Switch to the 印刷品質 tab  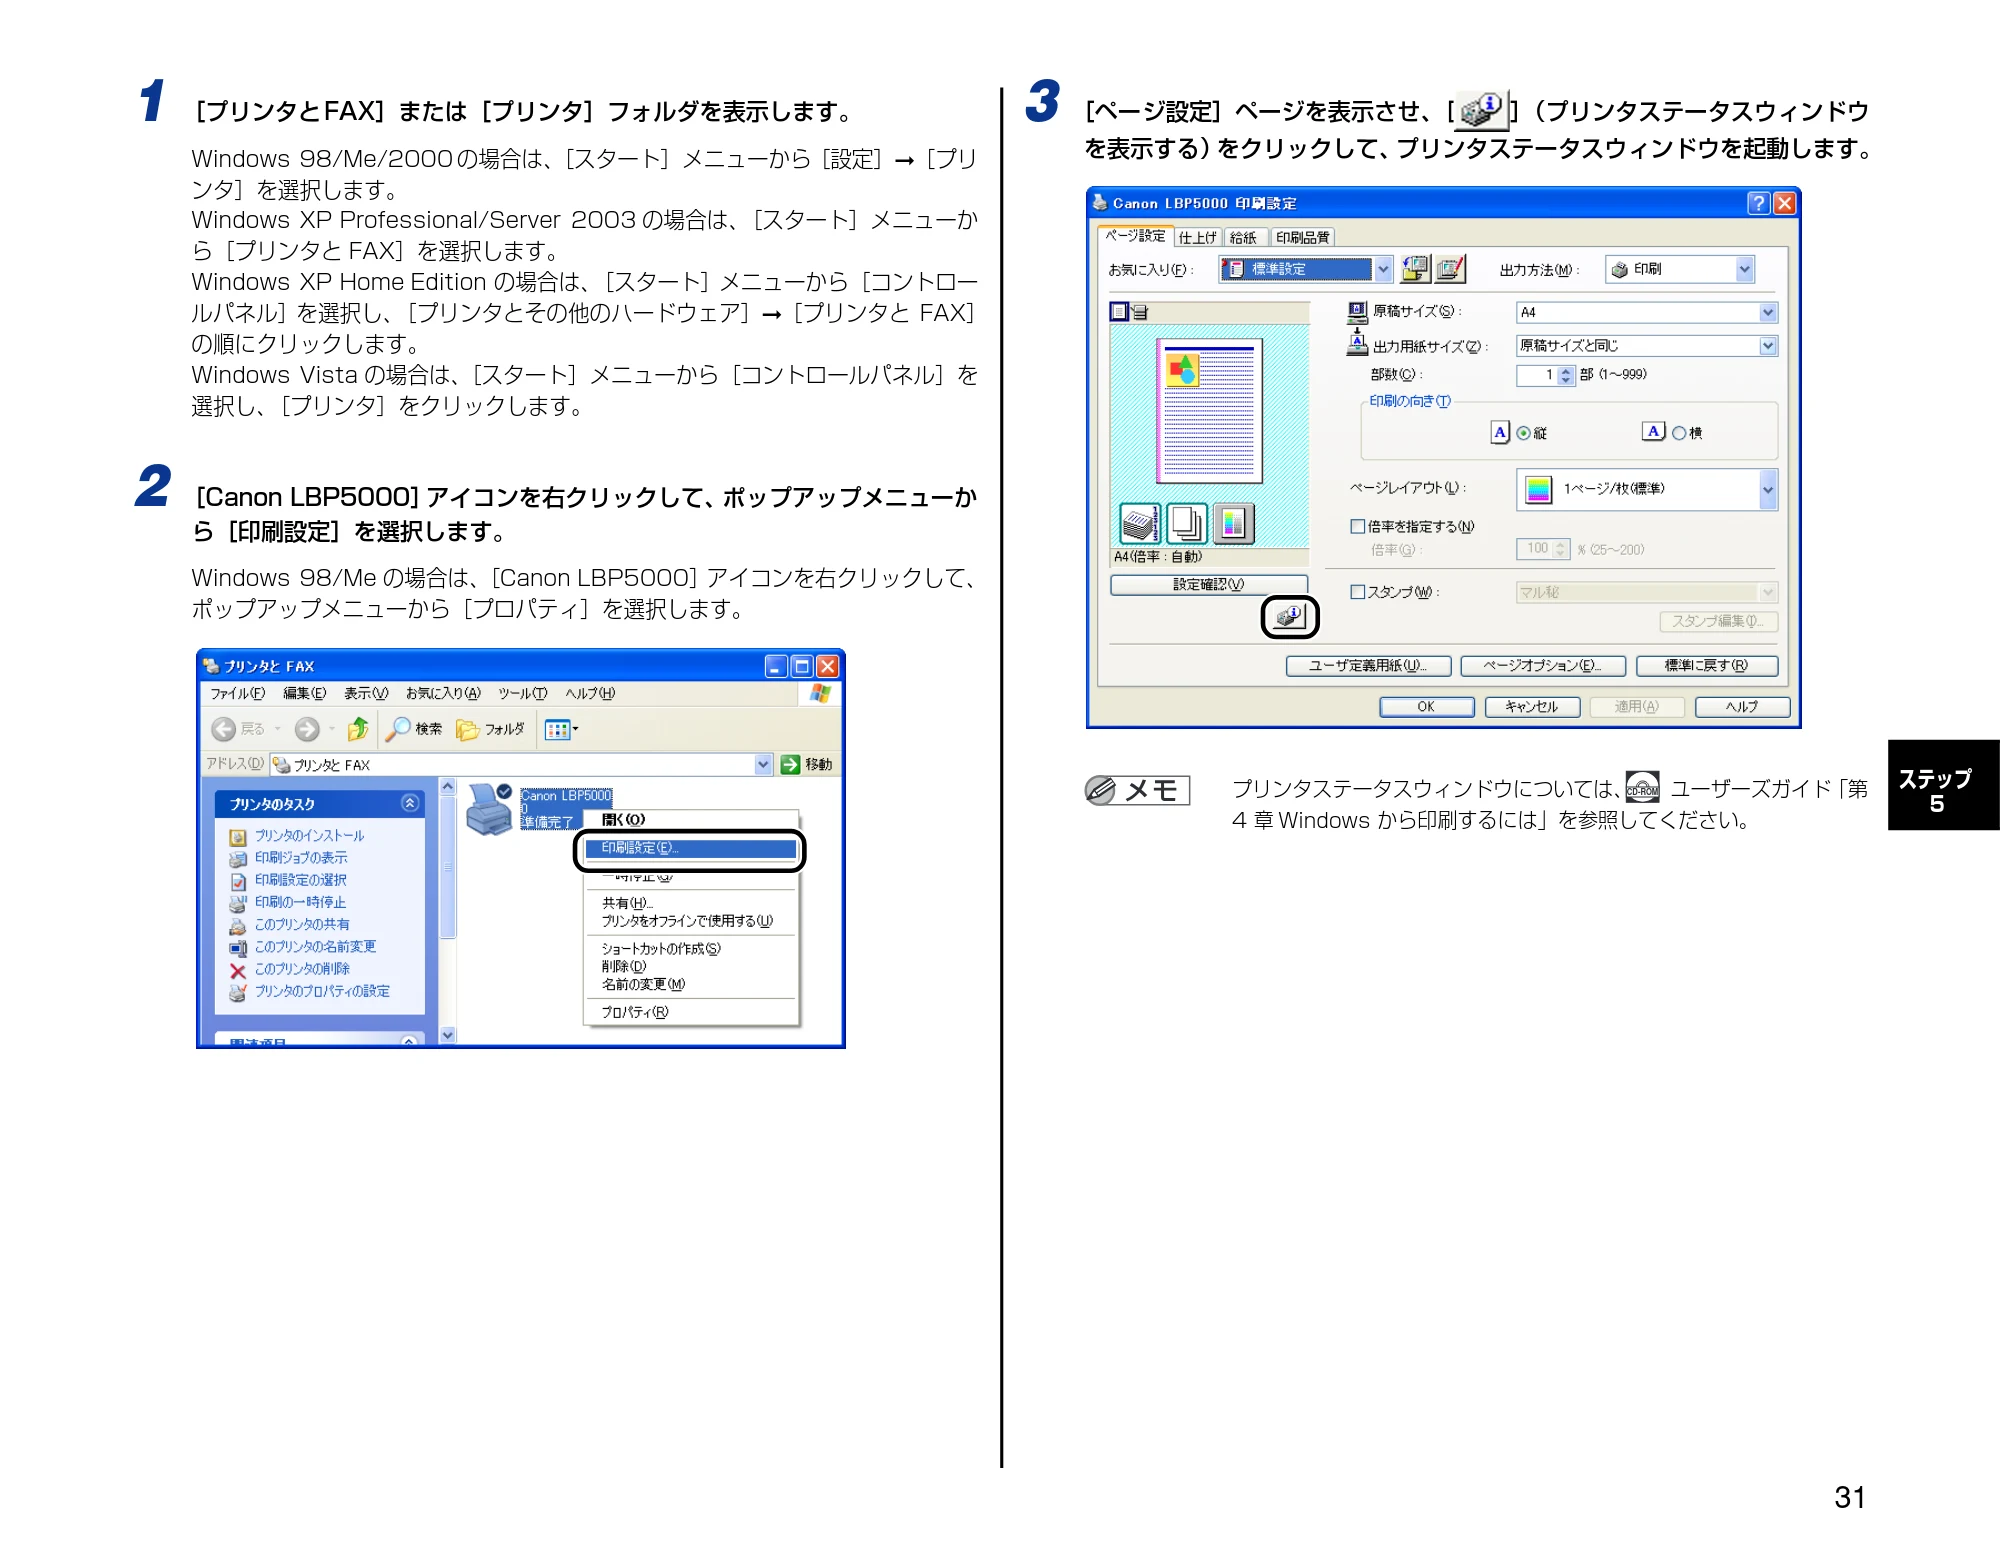coord(1303,237)
